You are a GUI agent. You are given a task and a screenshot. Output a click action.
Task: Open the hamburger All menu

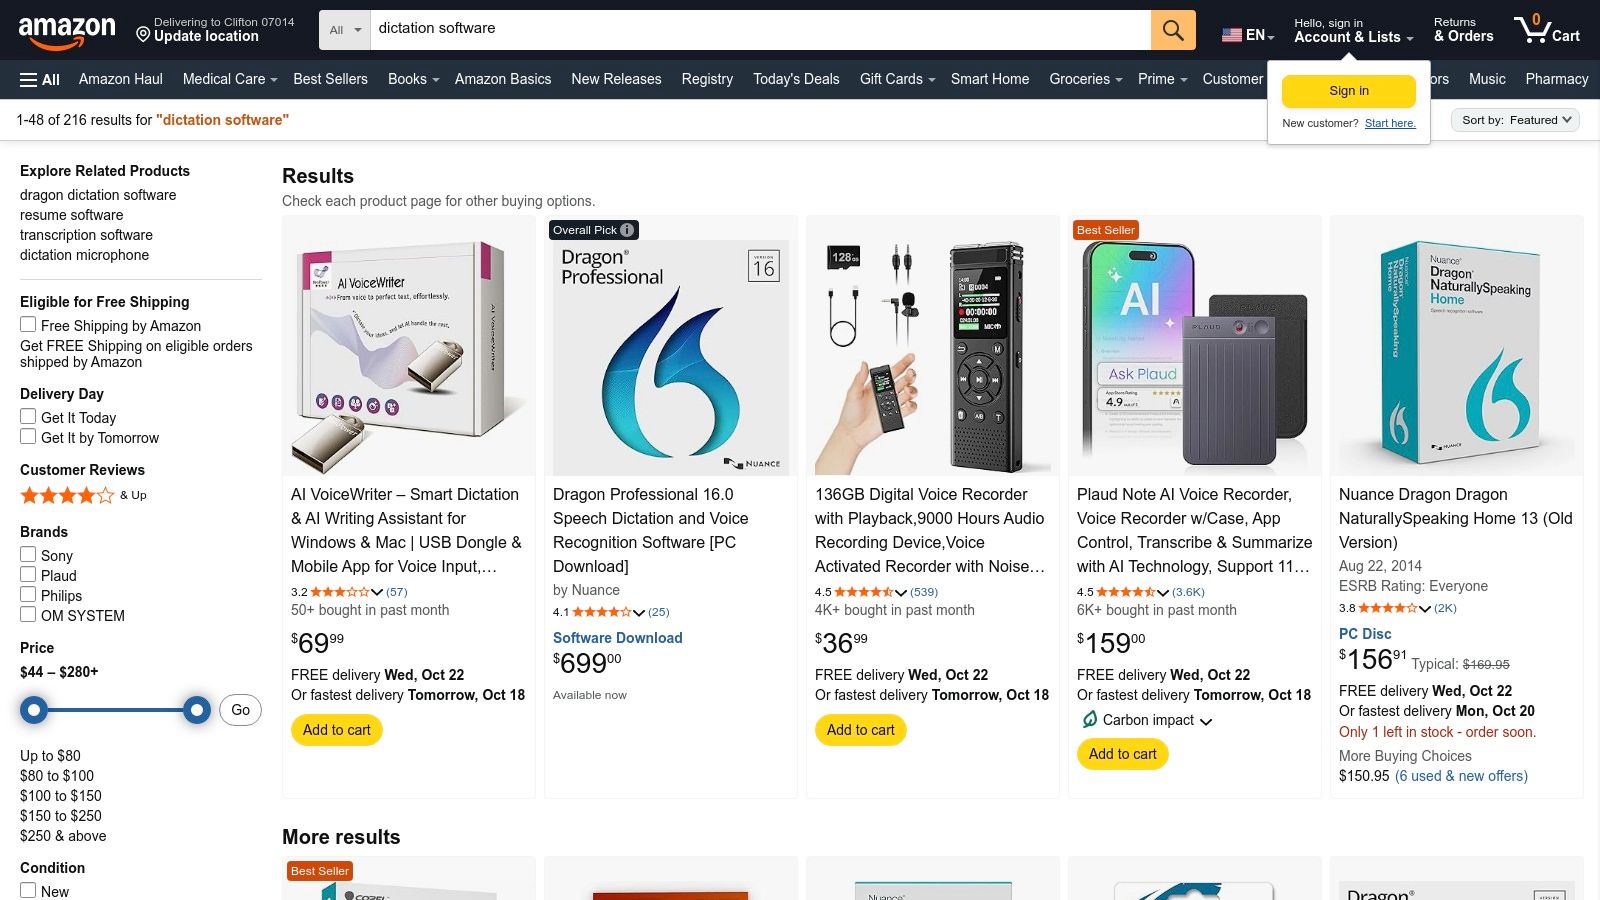tap(38, 79)
